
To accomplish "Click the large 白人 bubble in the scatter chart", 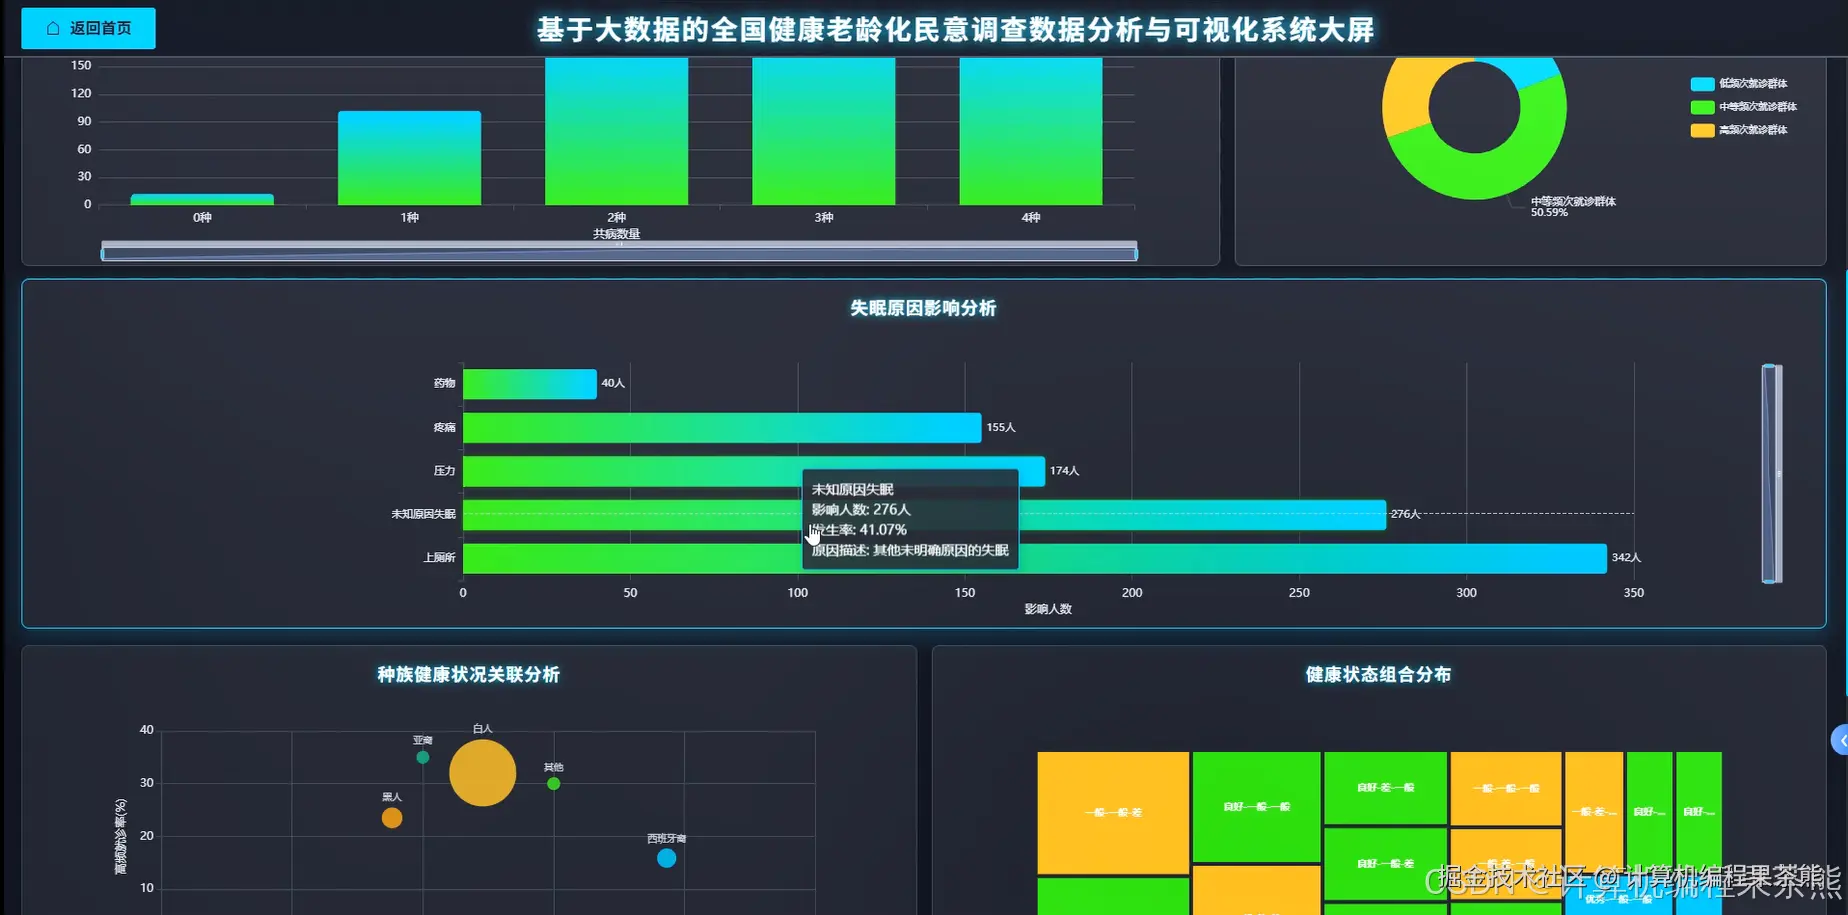I will click(482, 773).
